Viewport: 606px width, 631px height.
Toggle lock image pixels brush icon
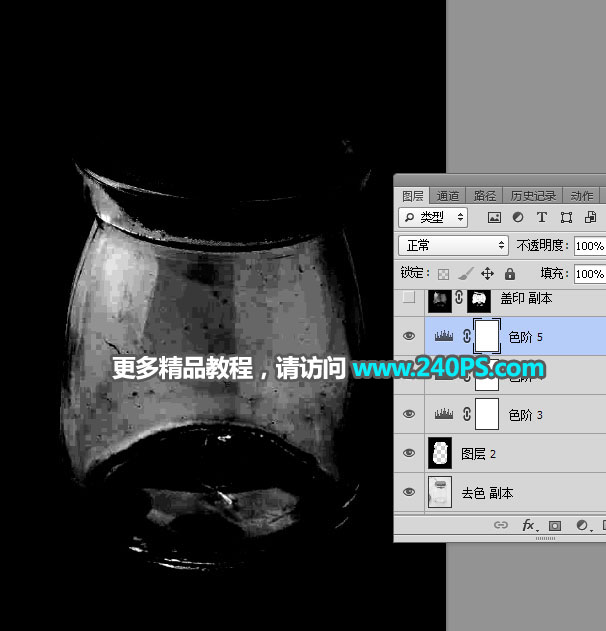click(465, 274)
